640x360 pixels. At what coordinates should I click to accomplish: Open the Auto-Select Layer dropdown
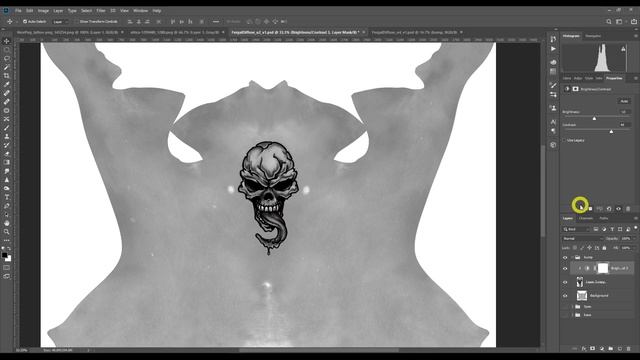(60, 22)
